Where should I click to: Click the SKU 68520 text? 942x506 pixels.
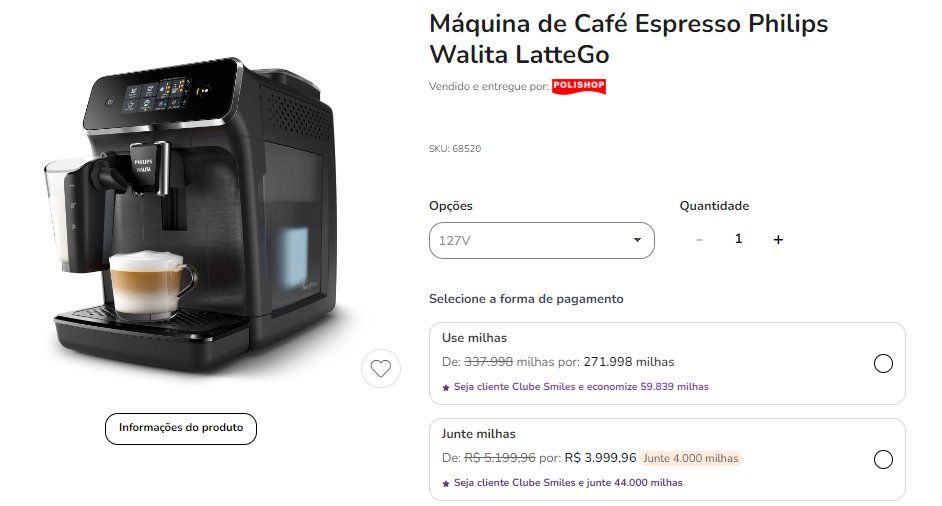pos(455,148)
